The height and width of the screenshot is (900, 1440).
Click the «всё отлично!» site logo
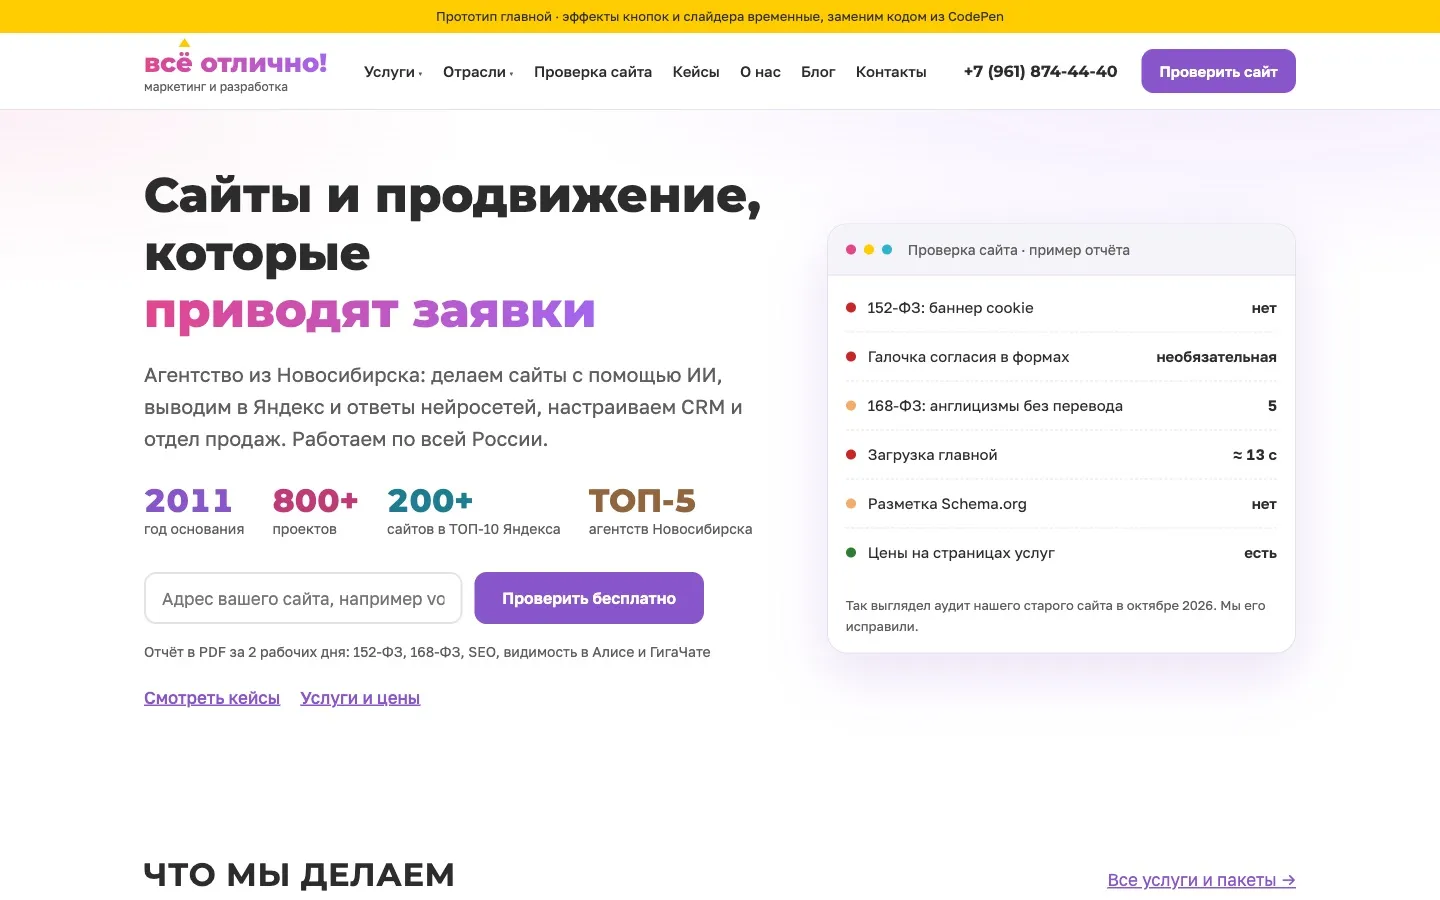(236, 67)
